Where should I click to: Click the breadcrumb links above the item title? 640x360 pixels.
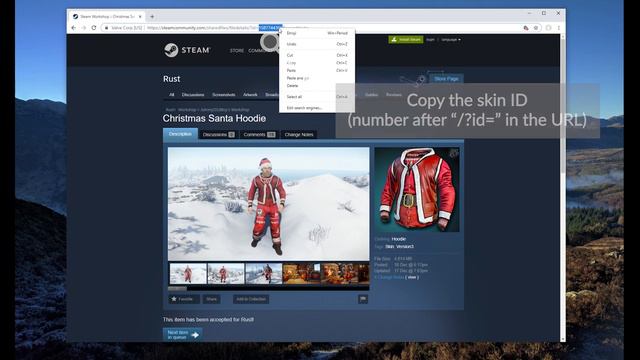coord(207,109)
